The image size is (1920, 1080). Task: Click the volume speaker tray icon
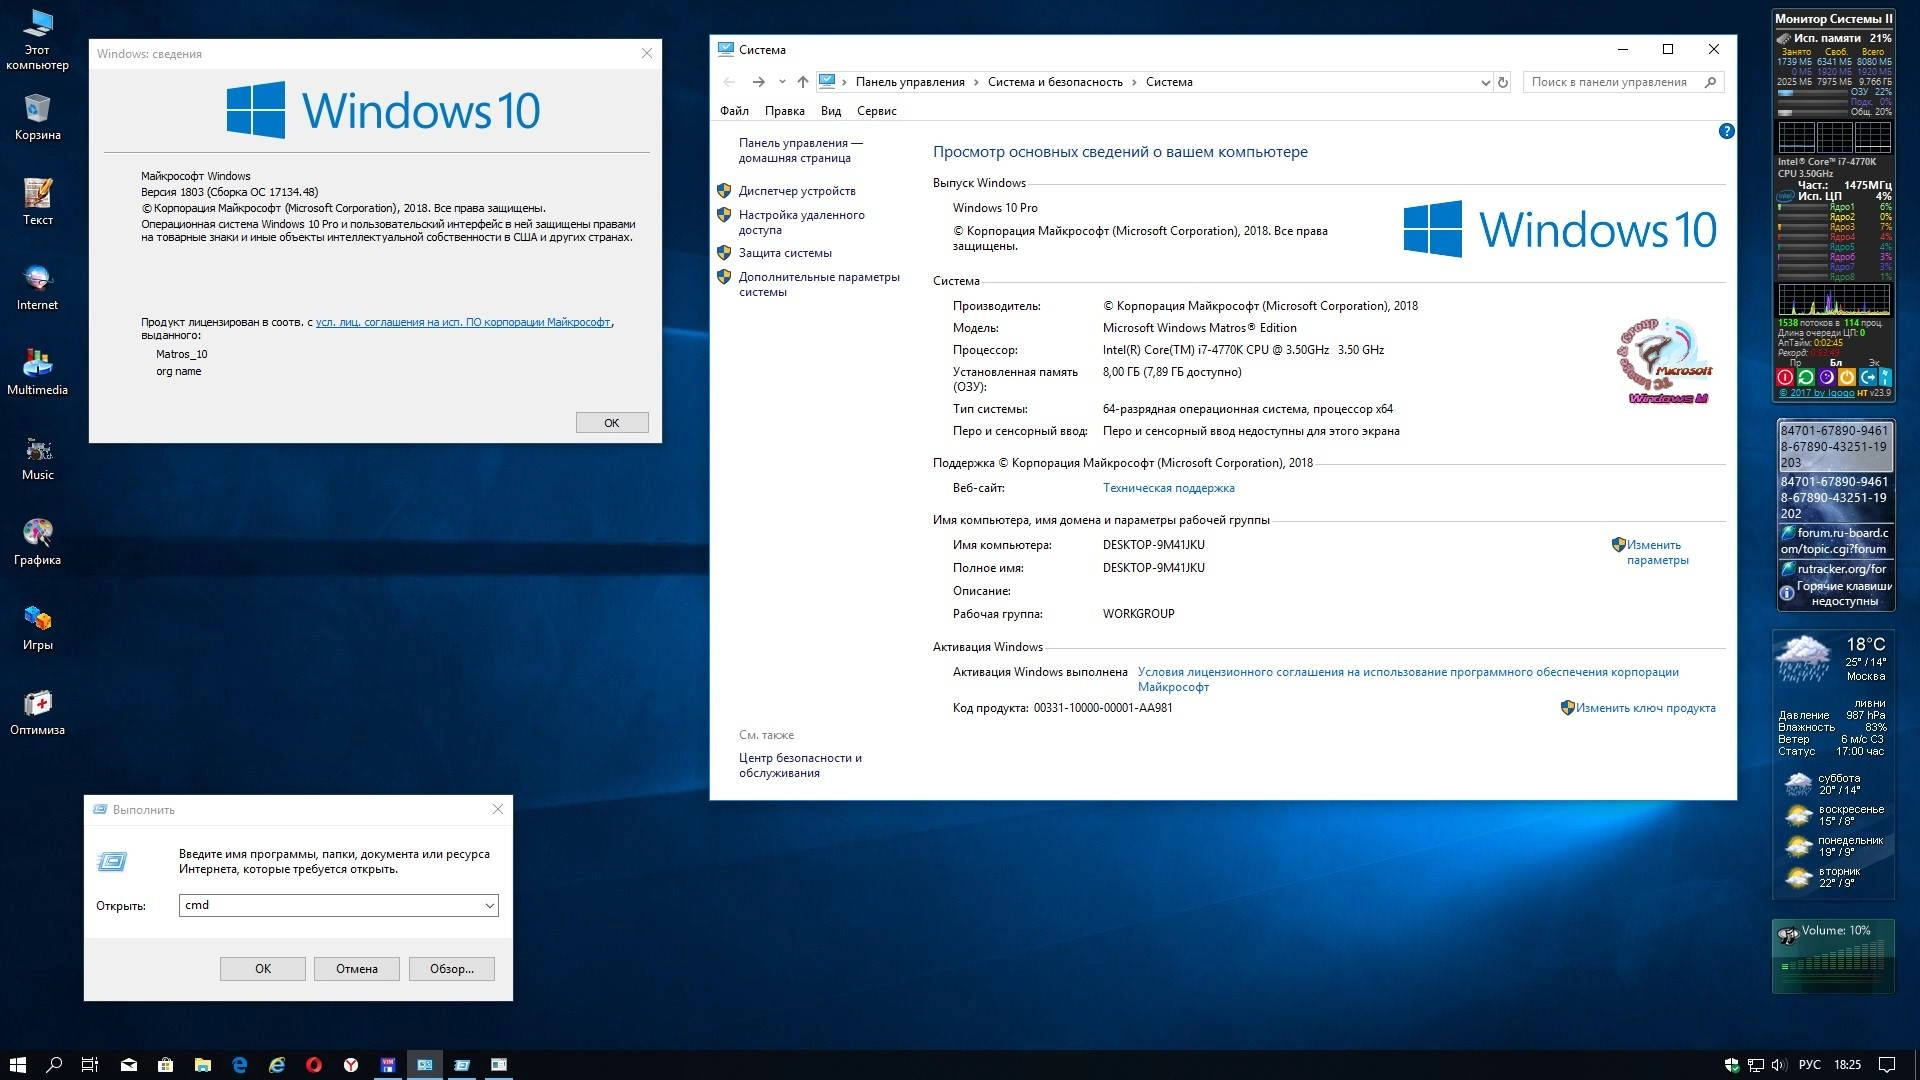tap(1779, 1065)
